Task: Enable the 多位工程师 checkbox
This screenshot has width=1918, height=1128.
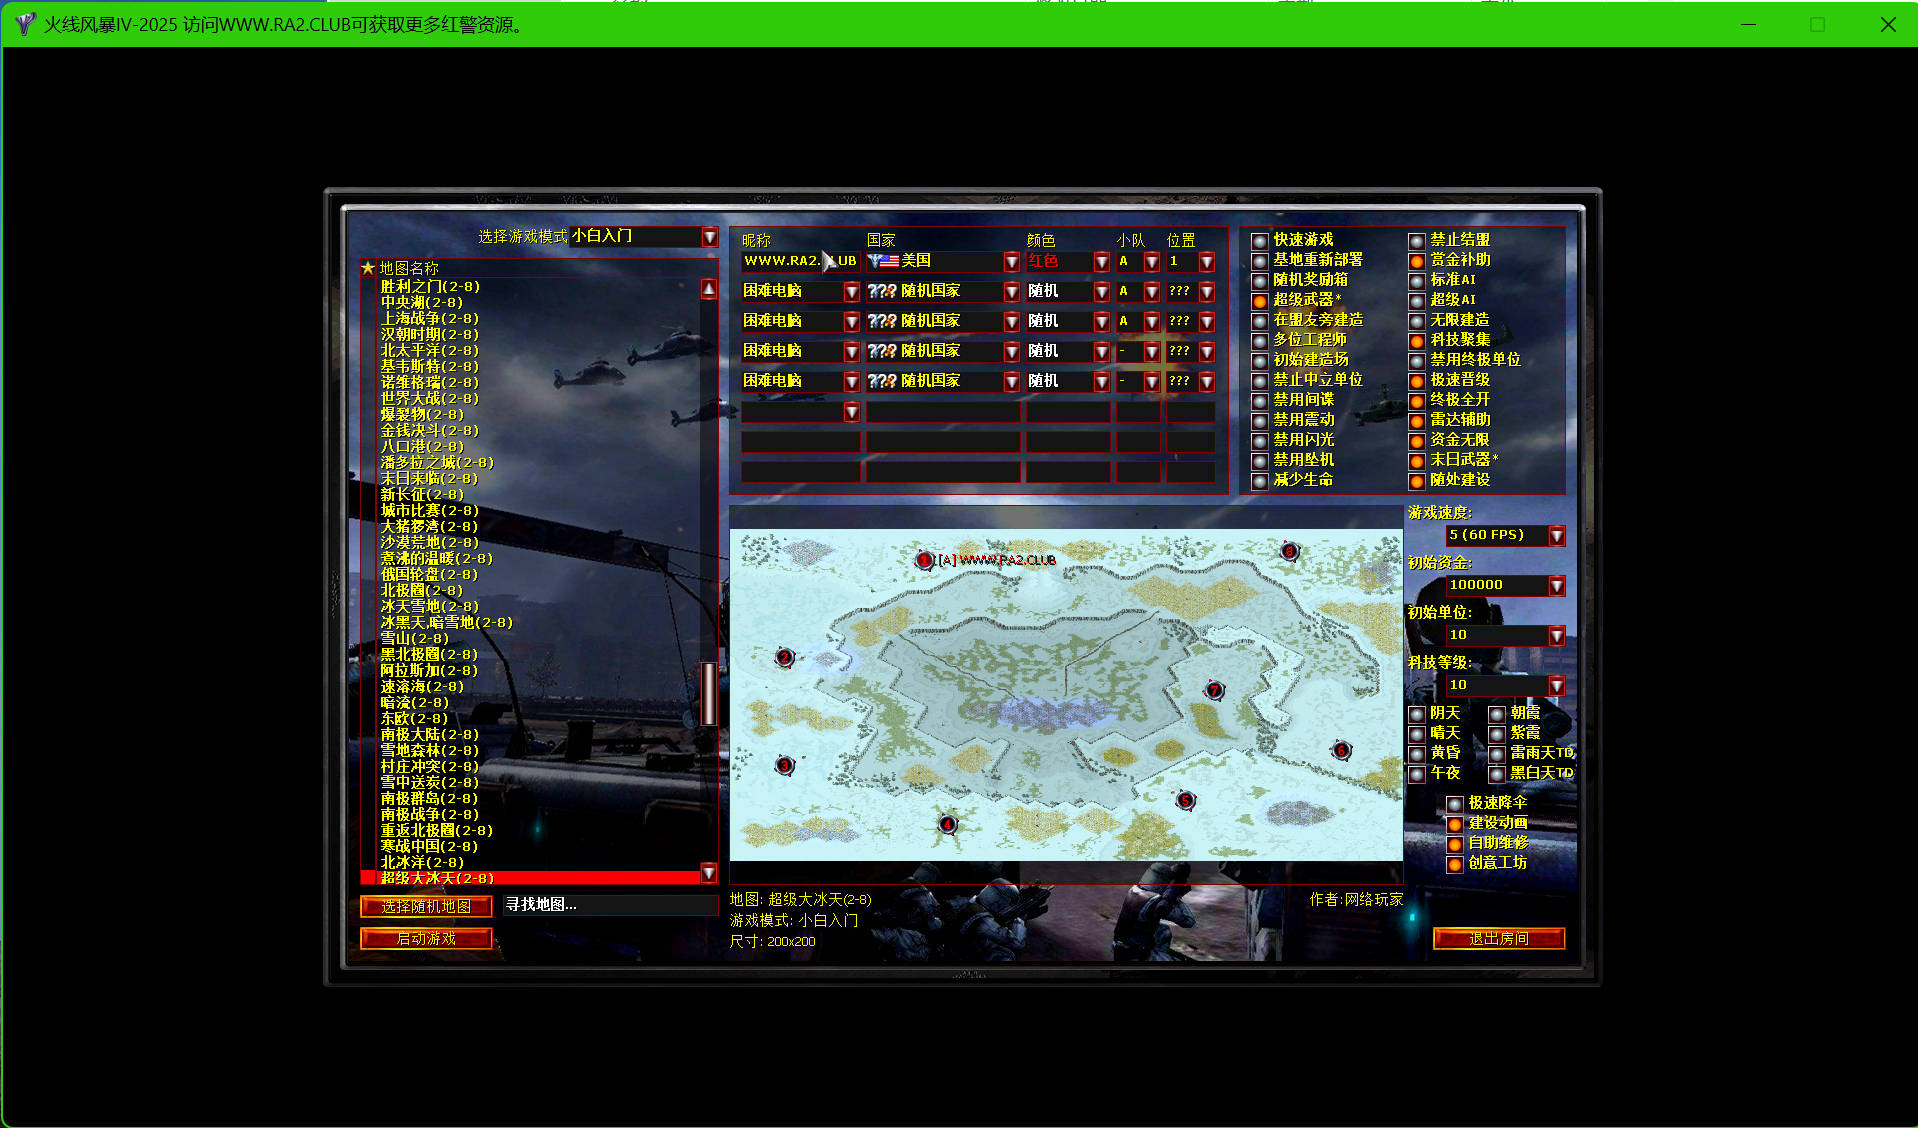Action: [1260, 341]
